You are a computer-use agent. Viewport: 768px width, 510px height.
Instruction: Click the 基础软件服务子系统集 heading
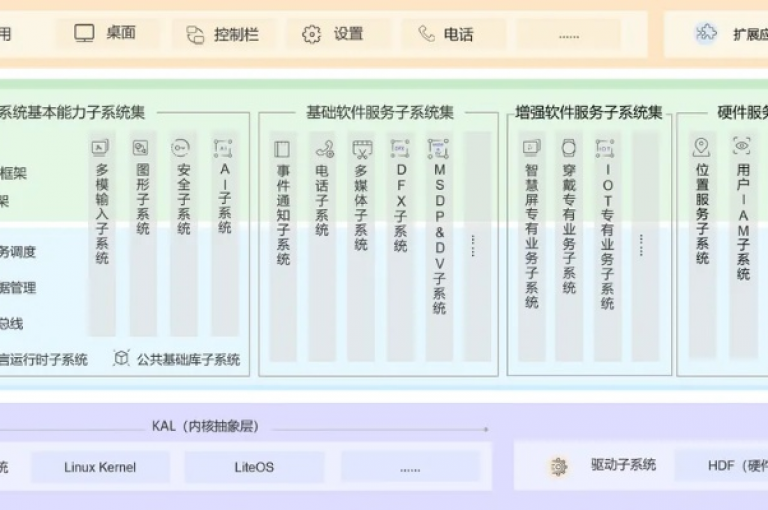pyautogui.click(x=380, y=112)
